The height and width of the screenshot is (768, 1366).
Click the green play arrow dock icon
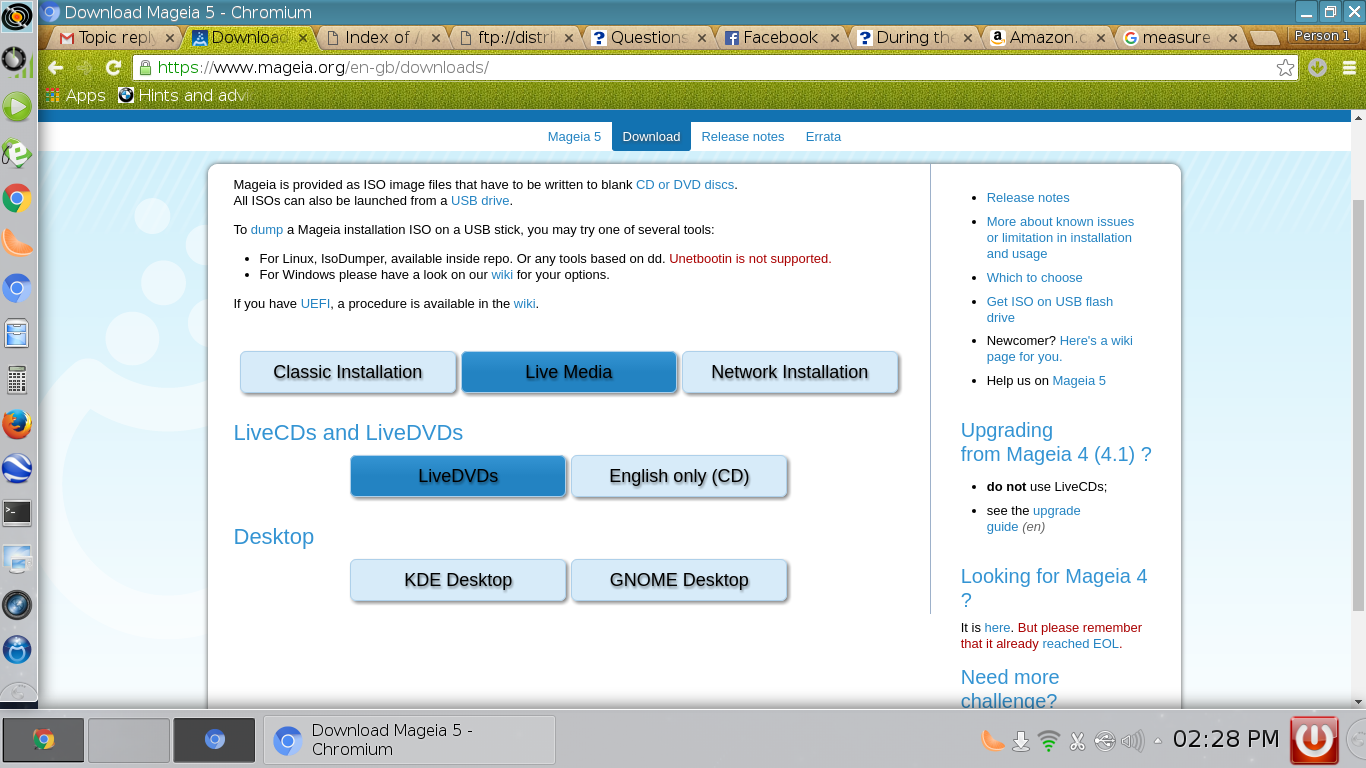(x=16, y=107)
